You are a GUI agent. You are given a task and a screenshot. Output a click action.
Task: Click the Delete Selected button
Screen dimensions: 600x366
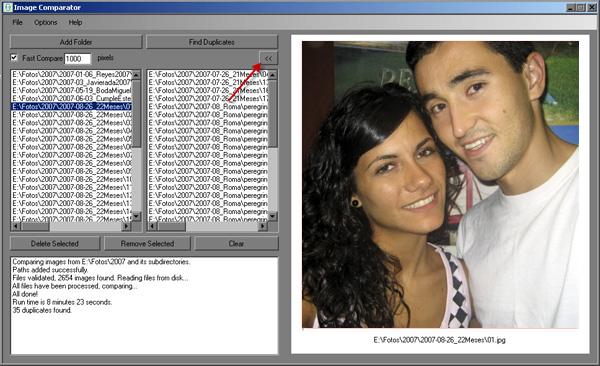pos(55,243)
